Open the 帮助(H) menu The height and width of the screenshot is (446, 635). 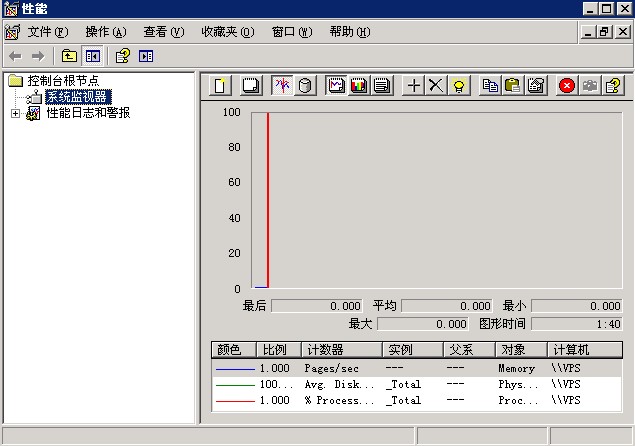[349, 32]
